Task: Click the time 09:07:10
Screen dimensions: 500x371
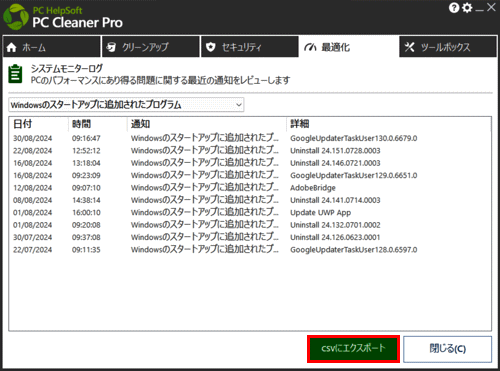Action: click(86, 188)
